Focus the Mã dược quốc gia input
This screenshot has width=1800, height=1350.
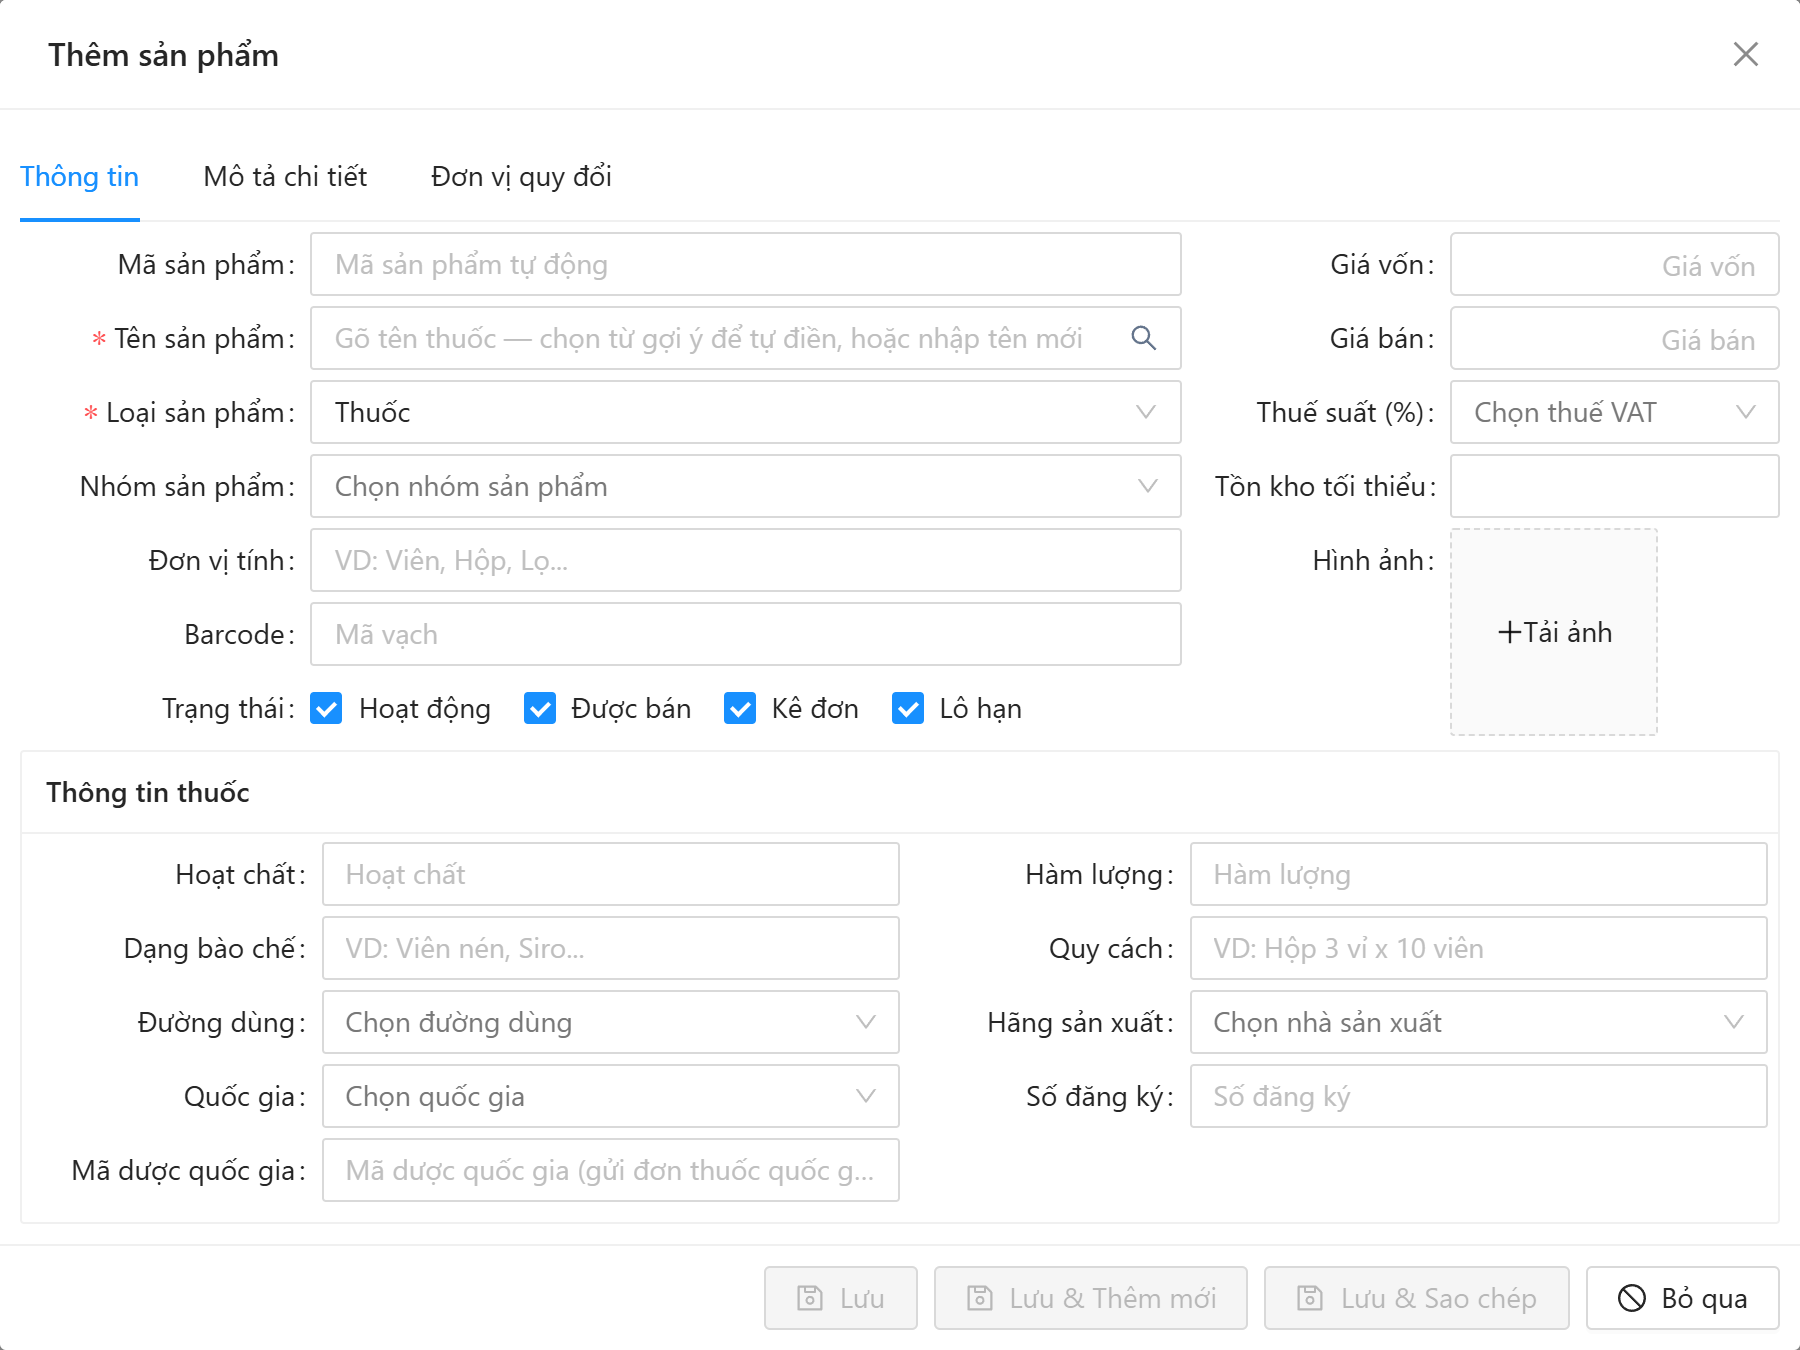click(x=611, y=1170)
